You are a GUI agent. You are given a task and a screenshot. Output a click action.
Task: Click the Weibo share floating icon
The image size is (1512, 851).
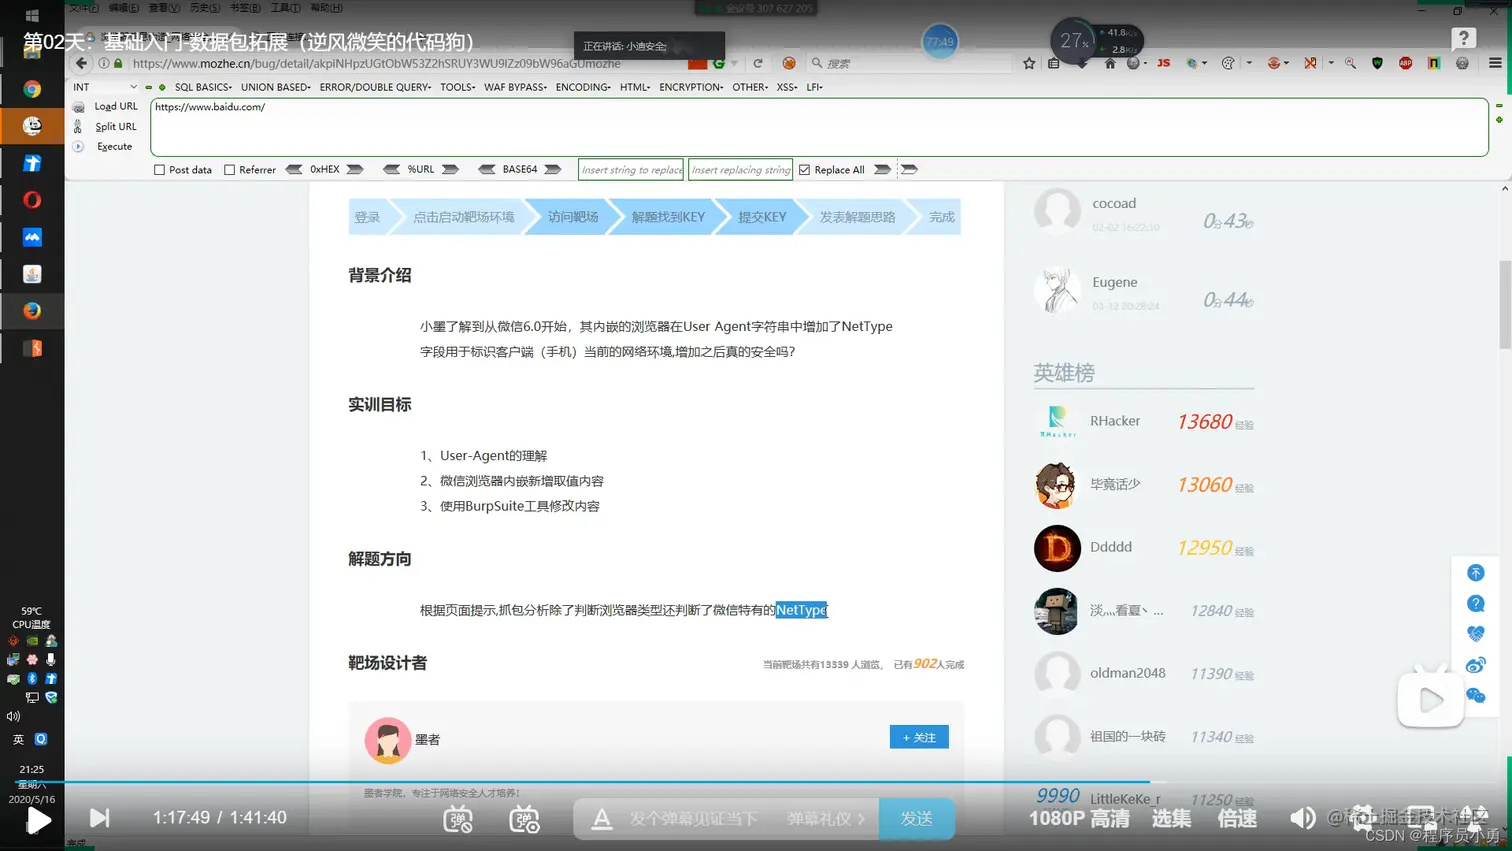coord(1475,665)
